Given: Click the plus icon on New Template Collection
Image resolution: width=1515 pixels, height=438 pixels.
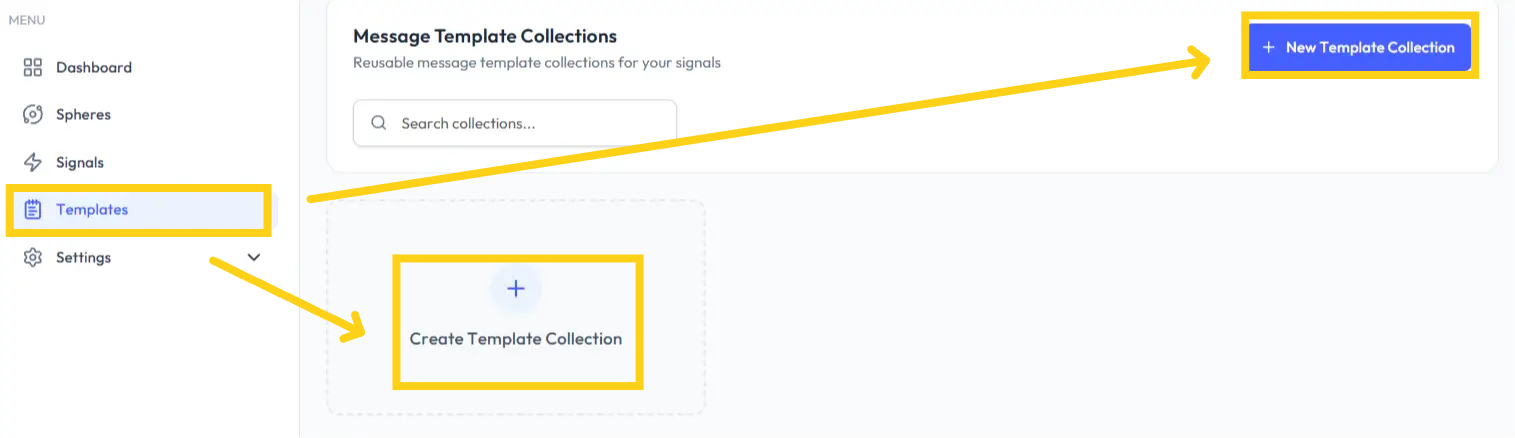Looking at the screenshot, I should click(x=1269, y=48).
